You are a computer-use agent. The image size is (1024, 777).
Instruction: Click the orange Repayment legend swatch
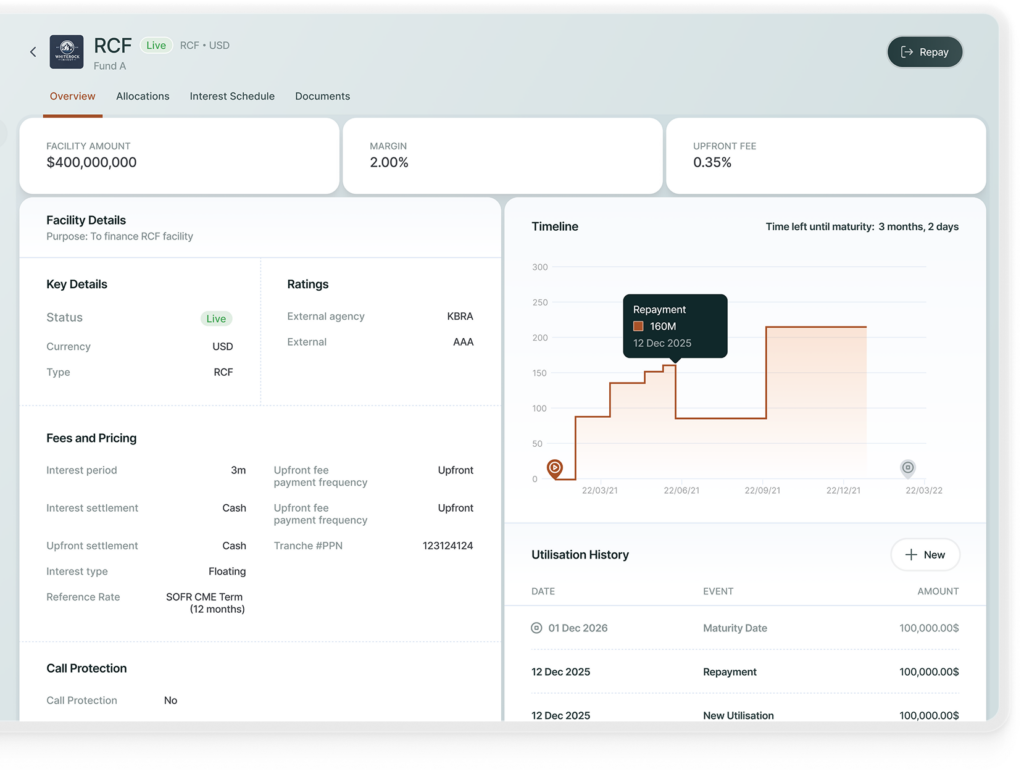[x=638, y=326]
